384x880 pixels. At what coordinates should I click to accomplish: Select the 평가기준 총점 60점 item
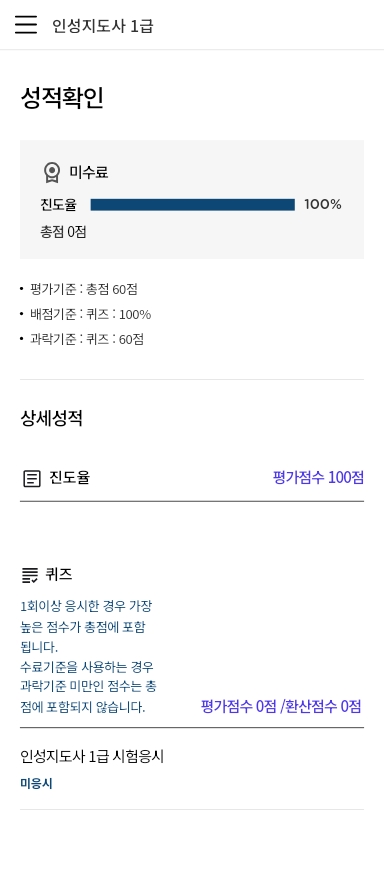click(x=84, y=290)
